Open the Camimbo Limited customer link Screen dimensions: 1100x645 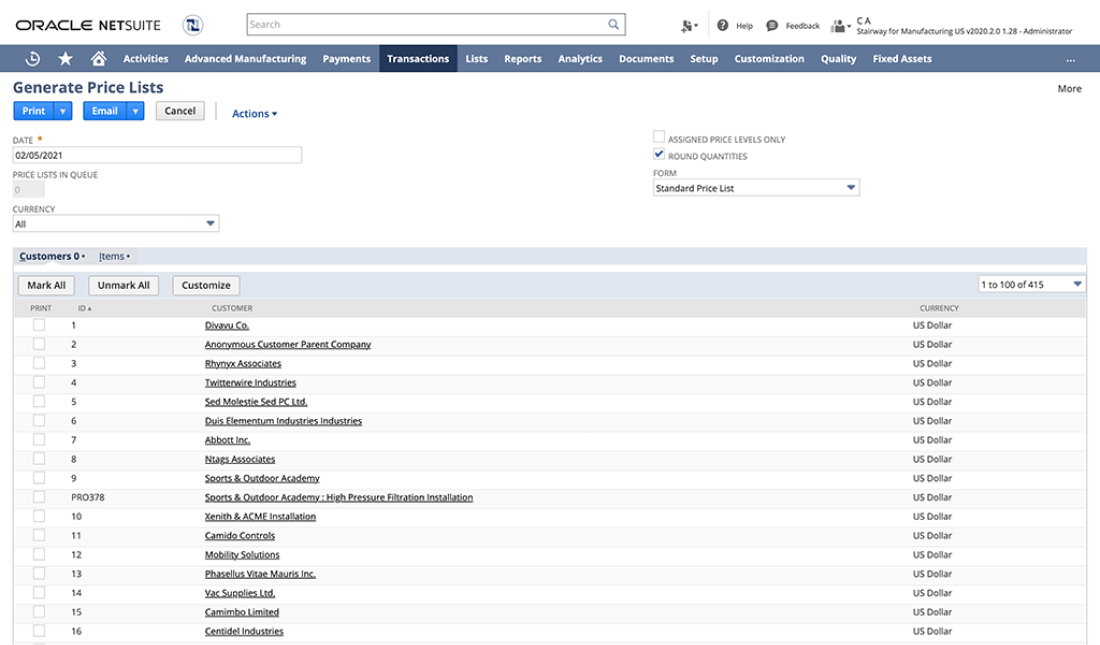pos(242,612)
